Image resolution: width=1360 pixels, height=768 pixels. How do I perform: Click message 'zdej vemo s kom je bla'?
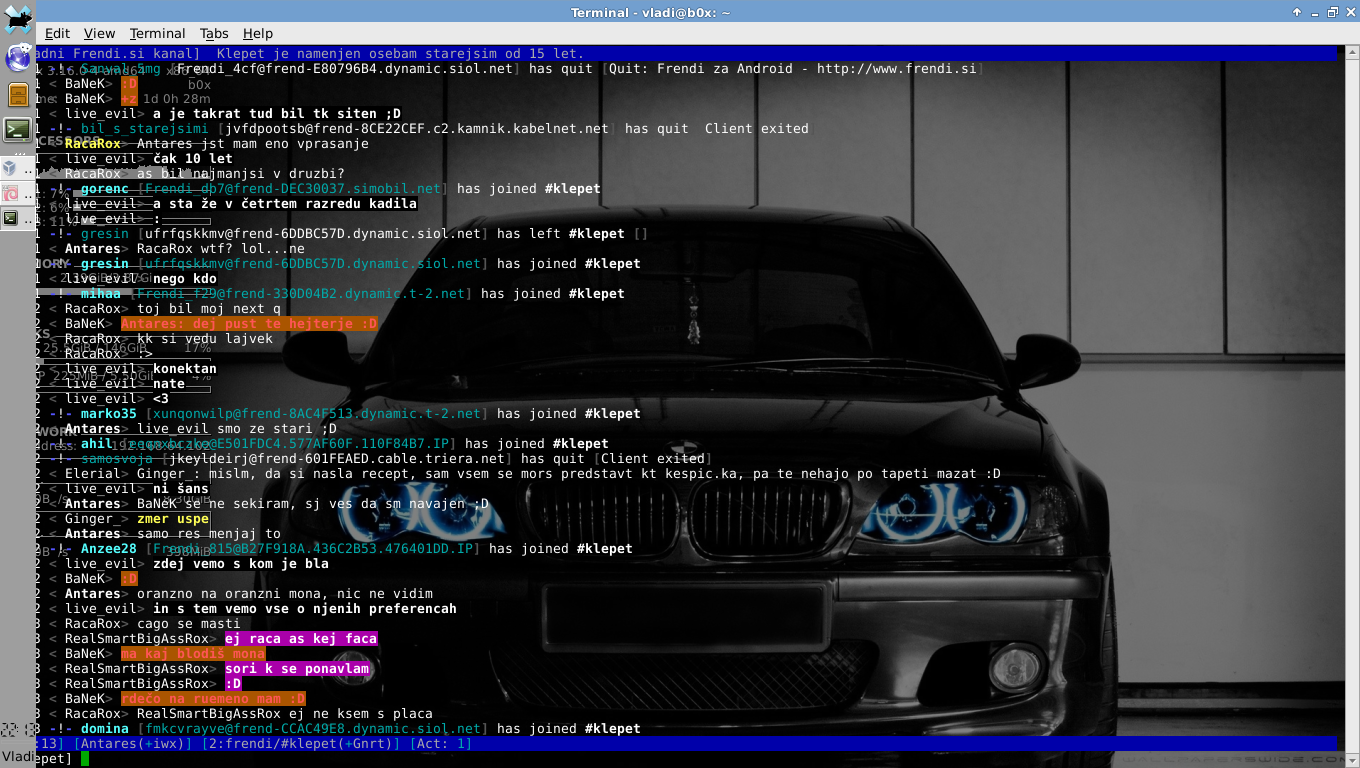point(241,564)
